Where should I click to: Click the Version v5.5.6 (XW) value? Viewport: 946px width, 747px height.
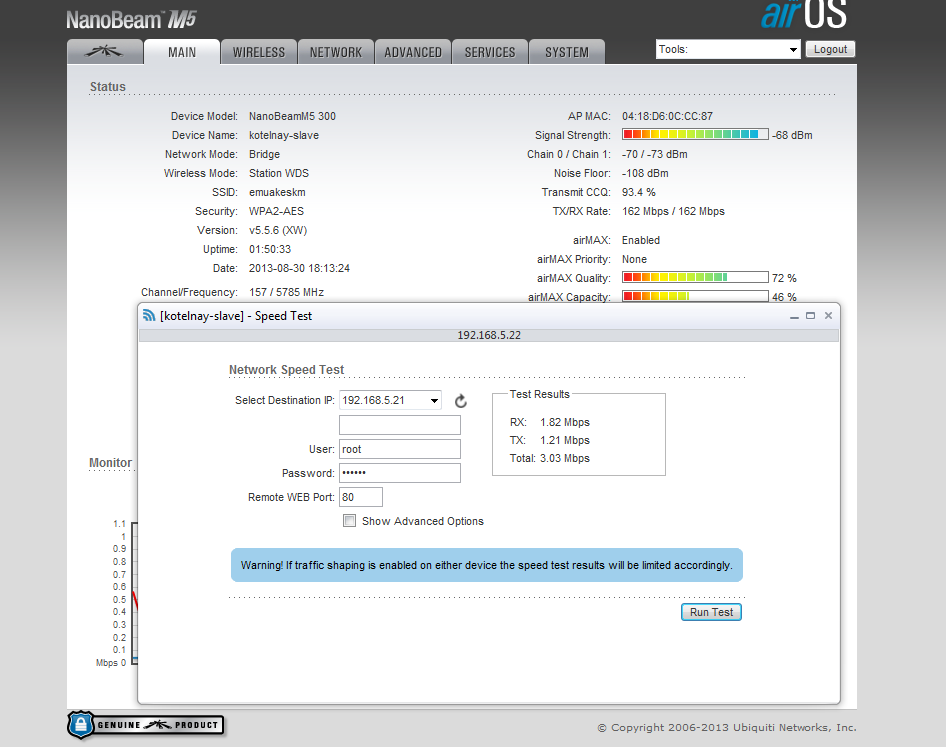click(x=278, y=230)
